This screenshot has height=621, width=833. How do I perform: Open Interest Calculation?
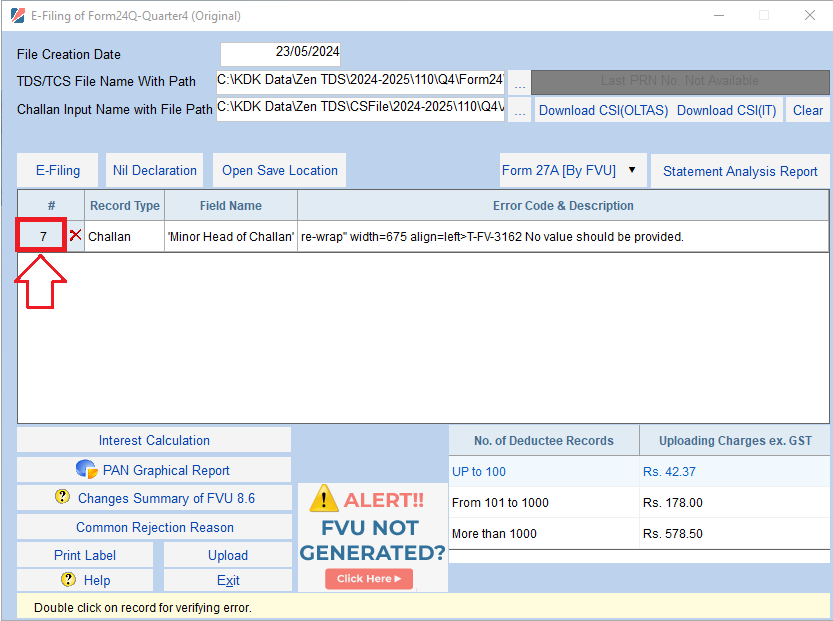pos(154,440)
